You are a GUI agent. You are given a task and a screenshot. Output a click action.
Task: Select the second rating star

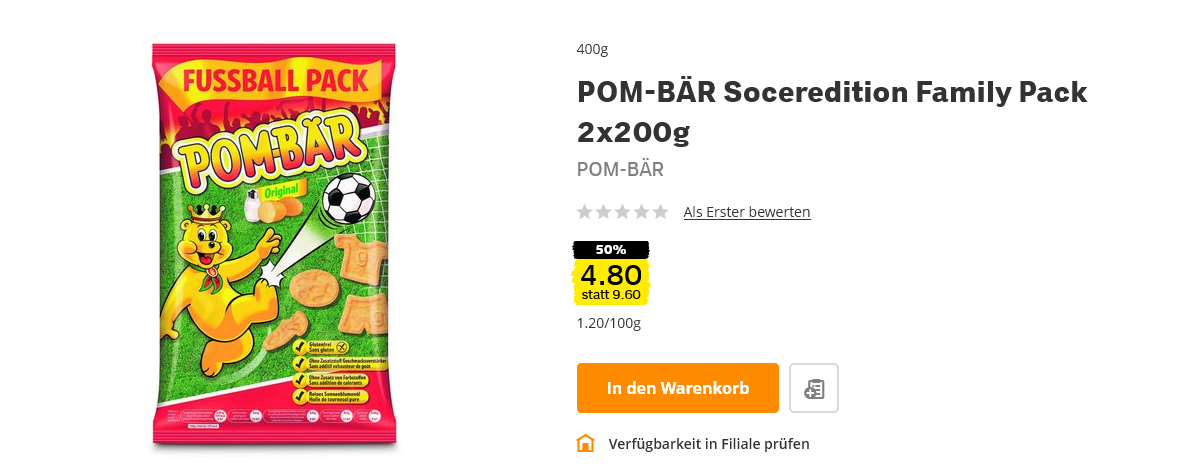603,212
